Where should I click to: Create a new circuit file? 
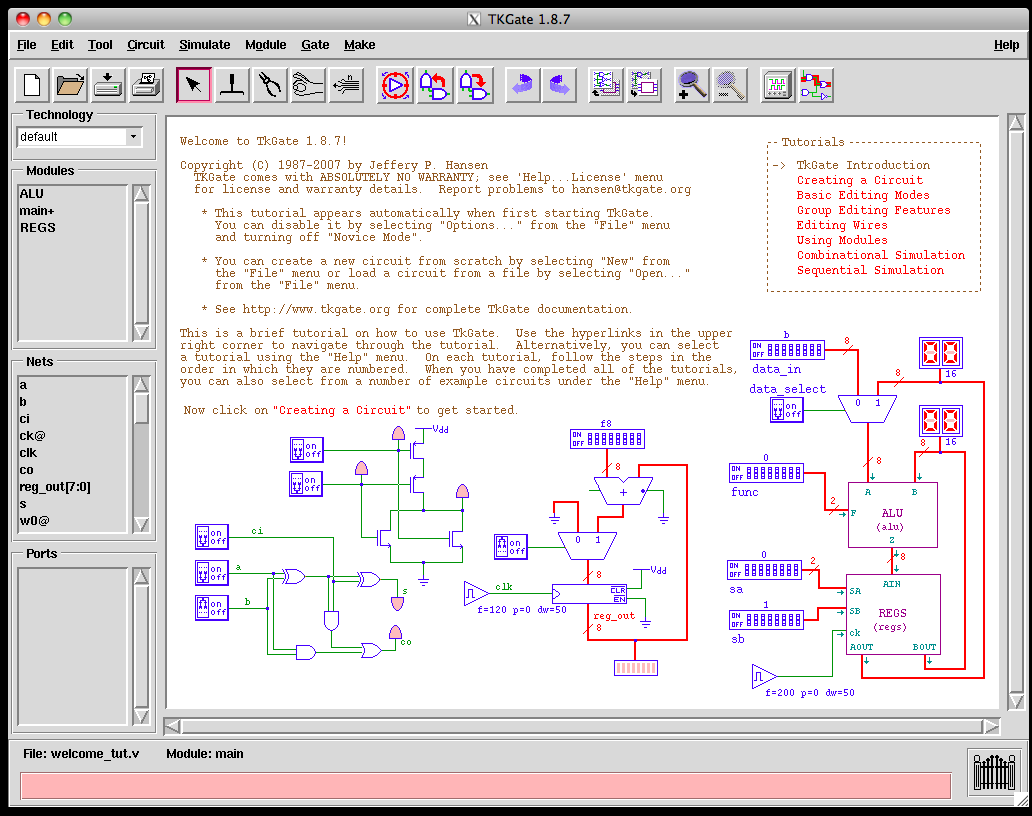32,86
